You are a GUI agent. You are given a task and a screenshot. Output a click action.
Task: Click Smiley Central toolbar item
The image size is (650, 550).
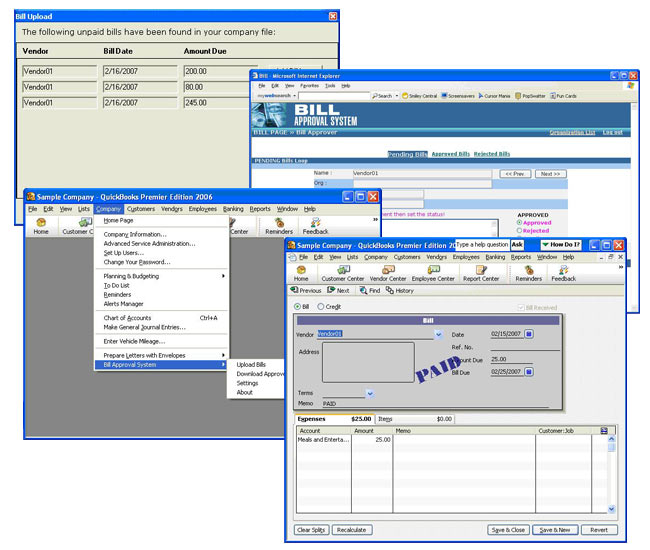click(x=420, y=96)
